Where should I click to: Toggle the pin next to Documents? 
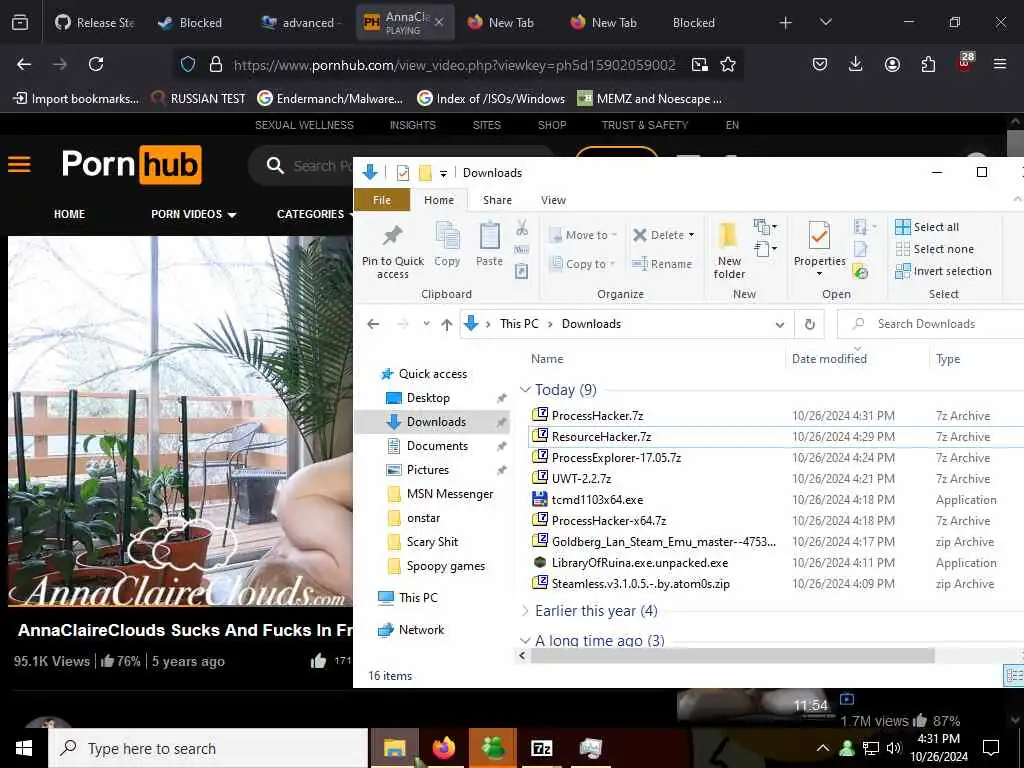click(502, 446)
